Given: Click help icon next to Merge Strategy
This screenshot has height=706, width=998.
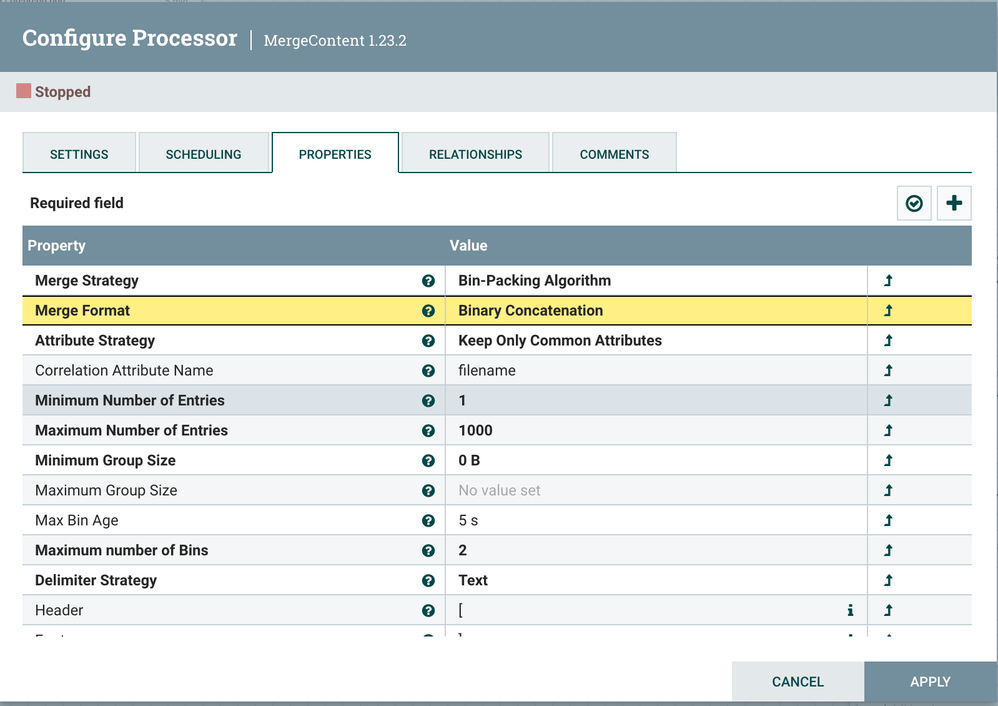Looking at the screenshot, I should (x=429, y=281).
